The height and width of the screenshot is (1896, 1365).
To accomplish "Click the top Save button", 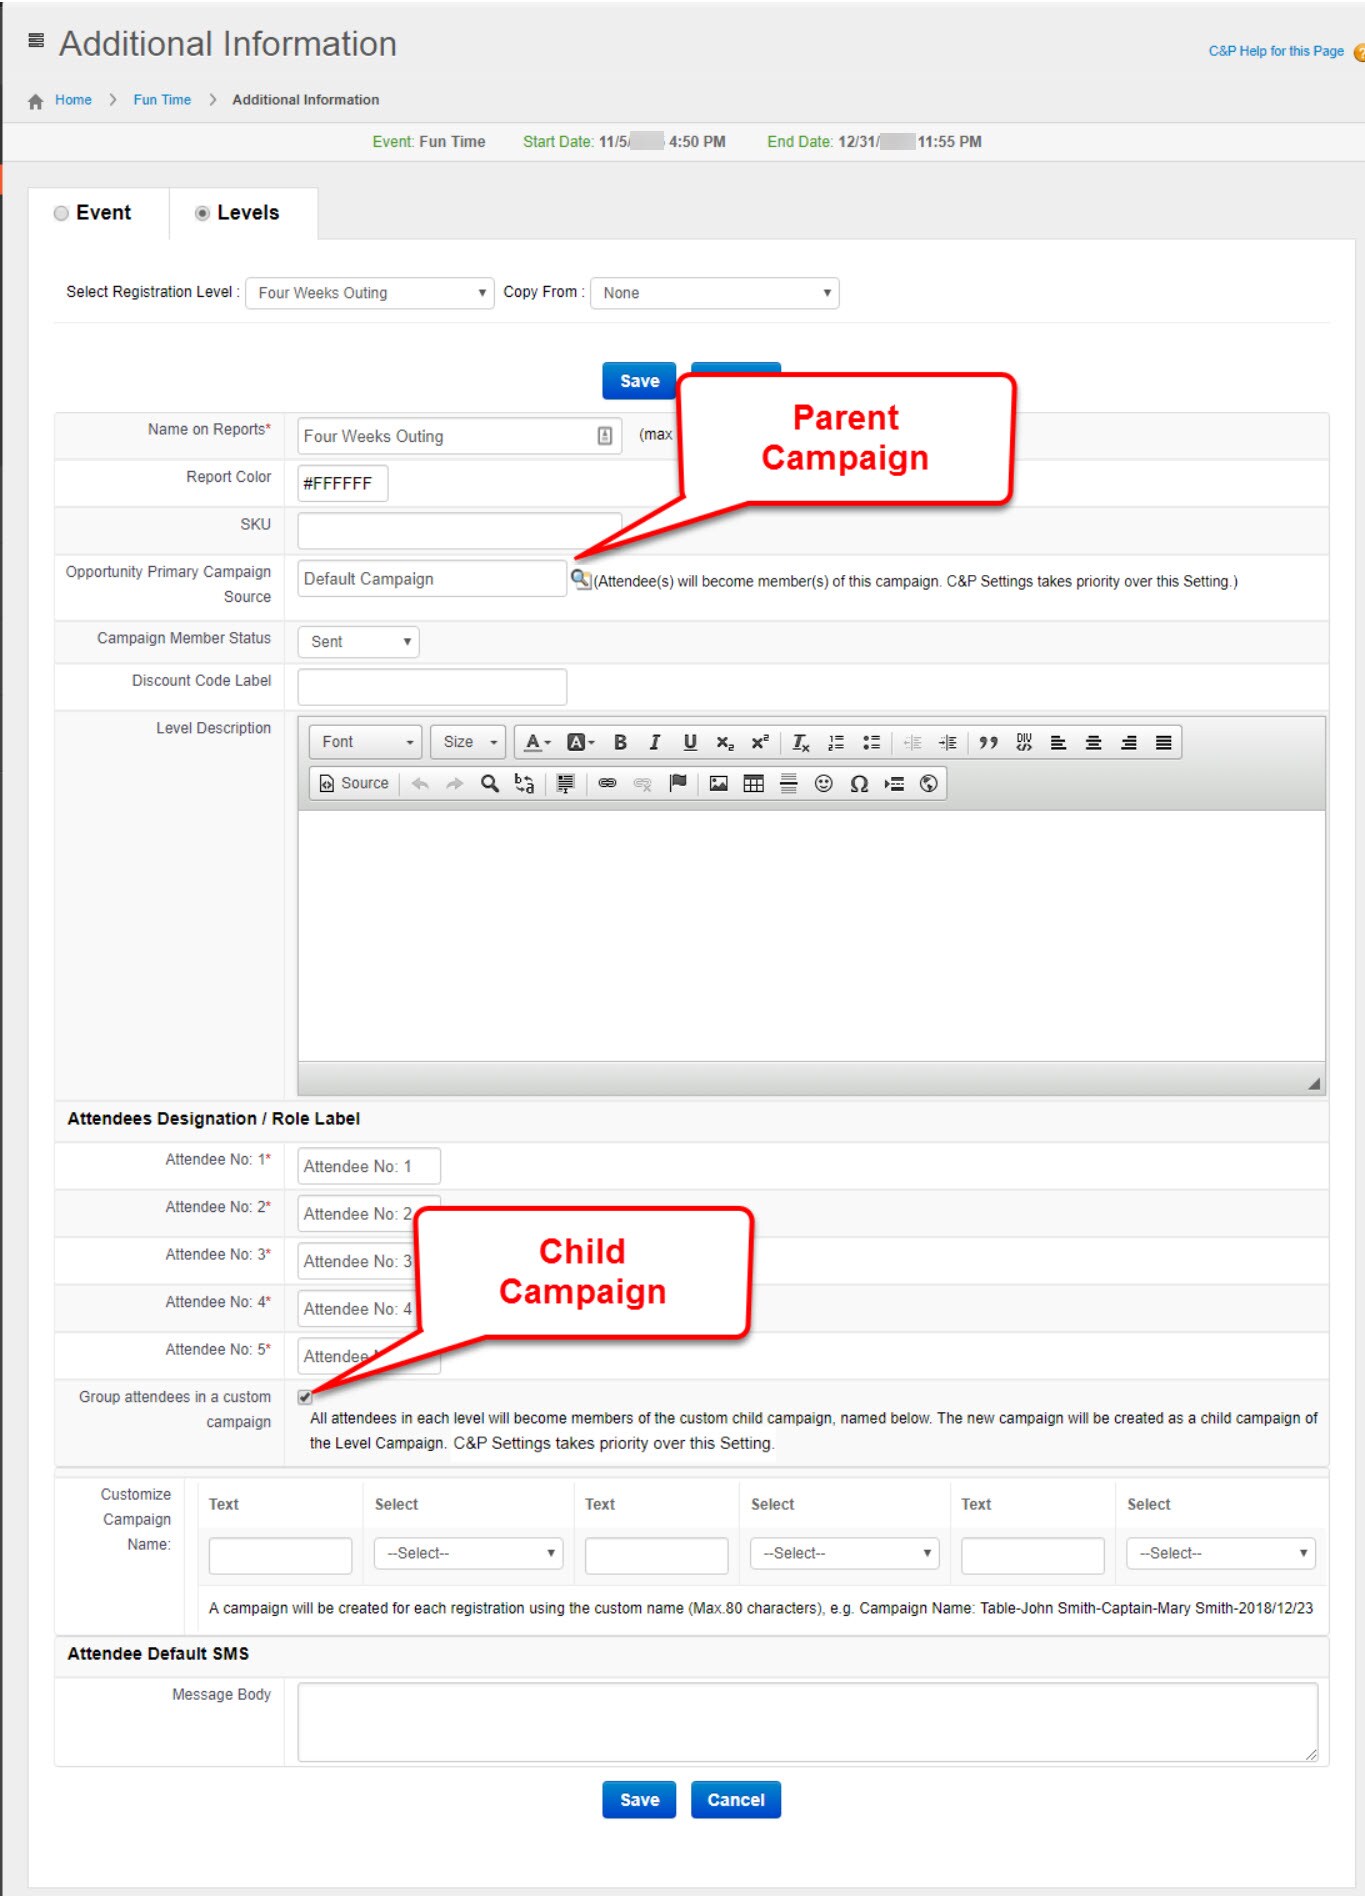I will coord(639,381).
